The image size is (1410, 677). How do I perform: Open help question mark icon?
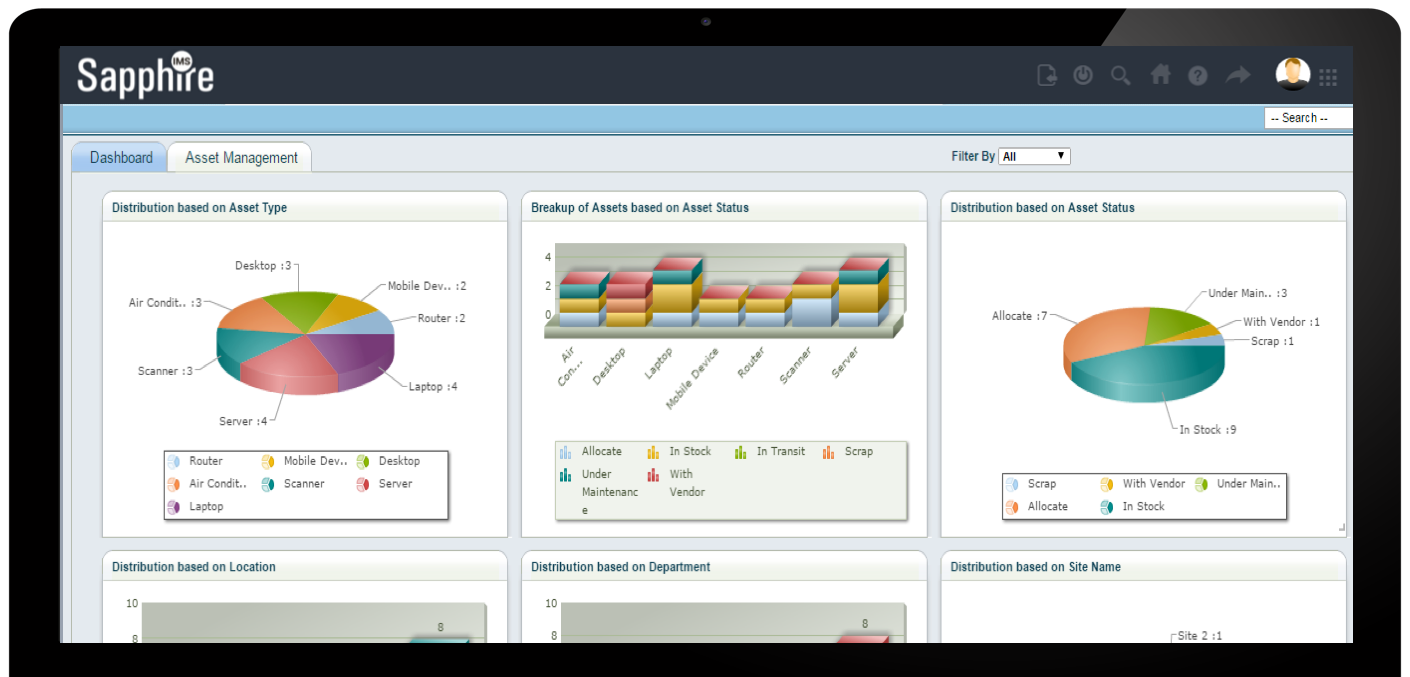click(1198, 76)
